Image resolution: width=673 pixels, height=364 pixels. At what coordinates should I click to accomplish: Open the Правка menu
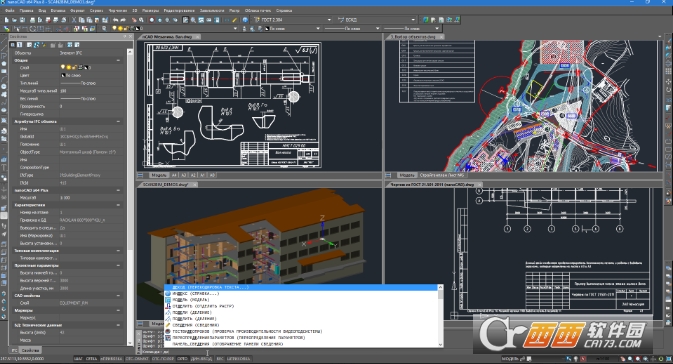(x=27, y=10)
